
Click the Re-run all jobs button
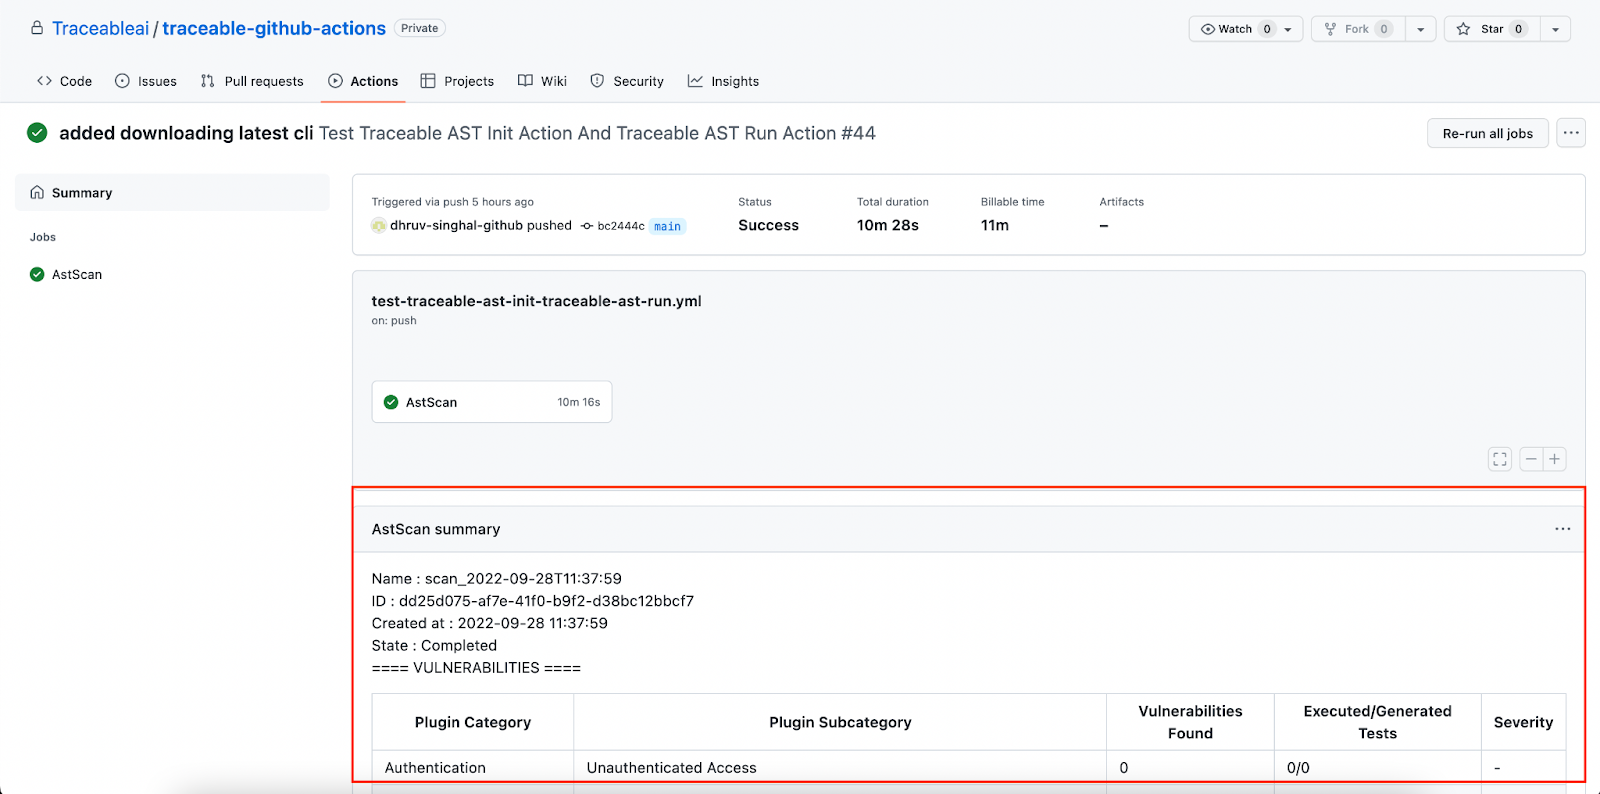[x=1487, y=133]
